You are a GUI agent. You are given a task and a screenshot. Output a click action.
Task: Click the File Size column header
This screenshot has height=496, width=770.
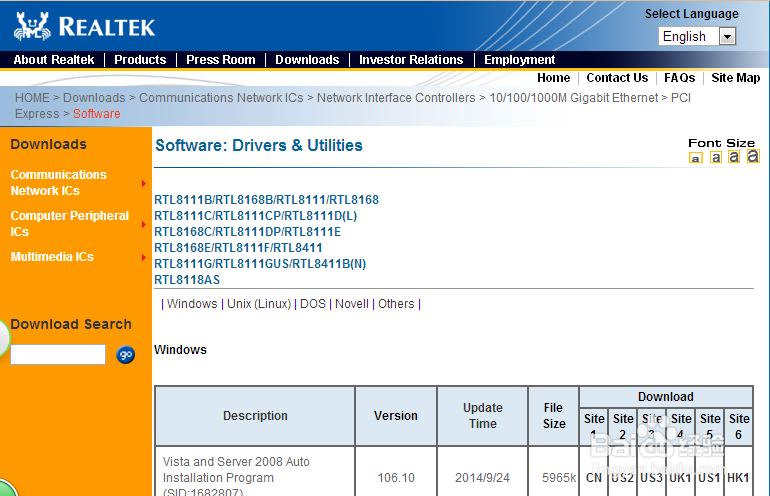pos(554,416)
